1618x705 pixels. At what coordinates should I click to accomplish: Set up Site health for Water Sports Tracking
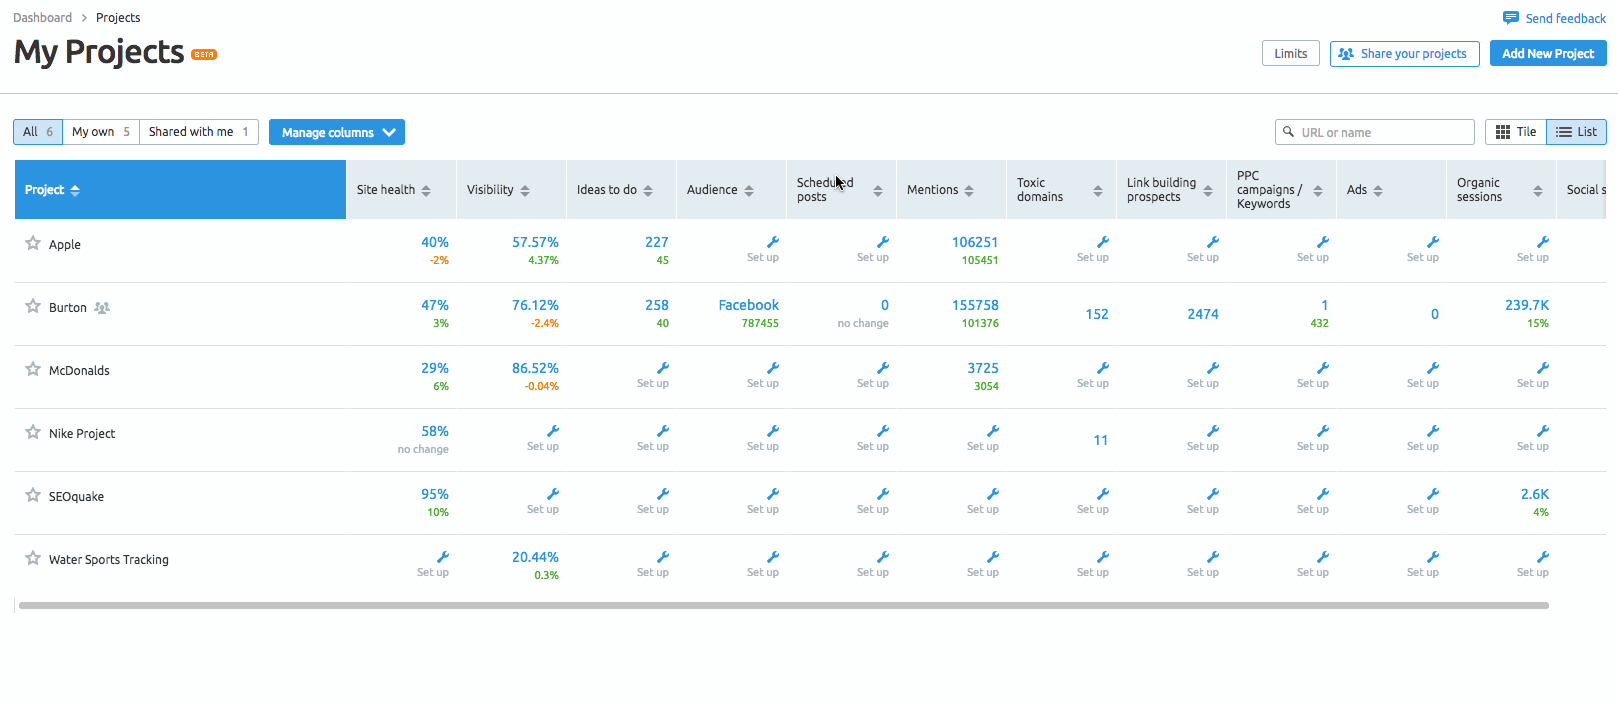(x=433, y=564)
